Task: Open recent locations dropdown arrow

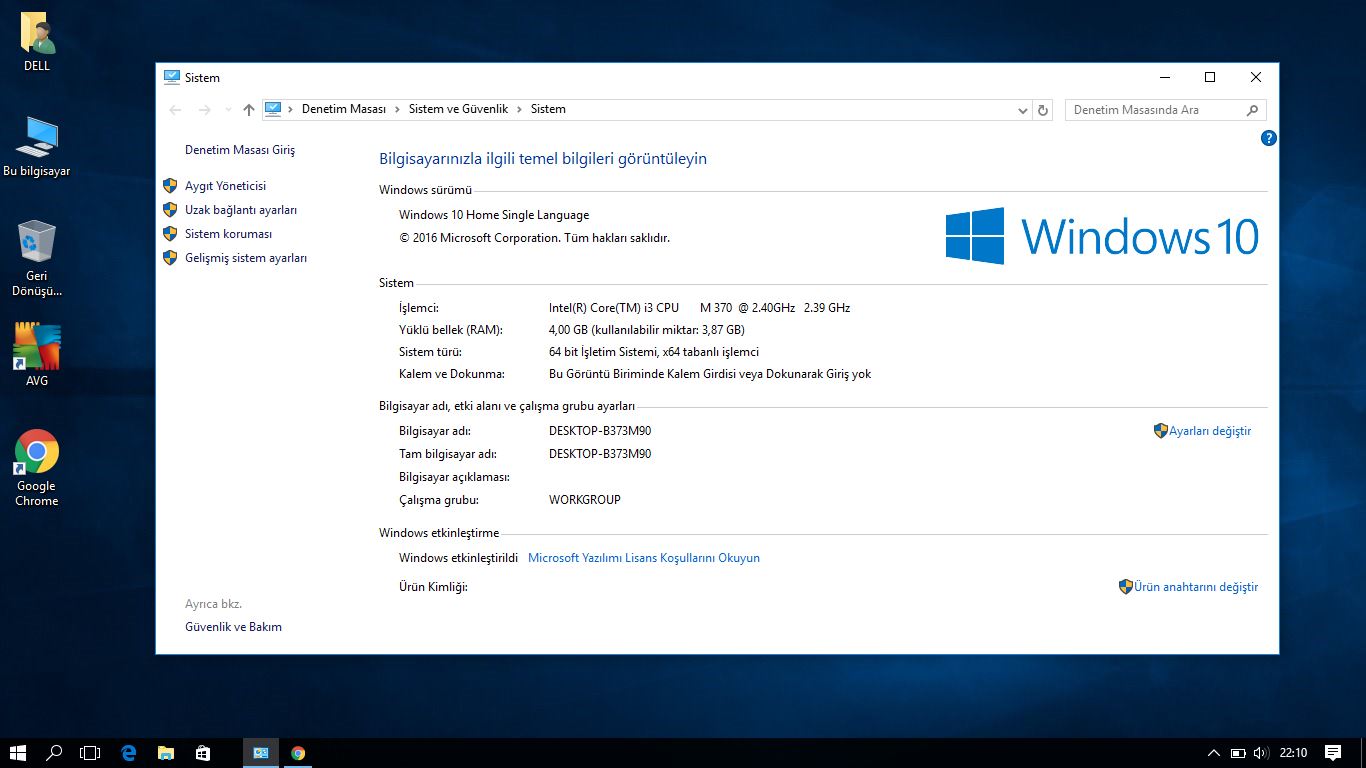Action: click(228, 110)
